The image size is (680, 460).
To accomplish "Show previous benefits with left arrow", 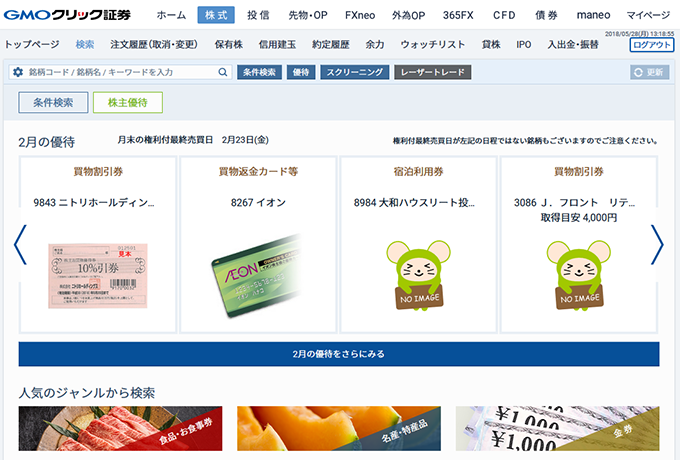I will (19, 244).
